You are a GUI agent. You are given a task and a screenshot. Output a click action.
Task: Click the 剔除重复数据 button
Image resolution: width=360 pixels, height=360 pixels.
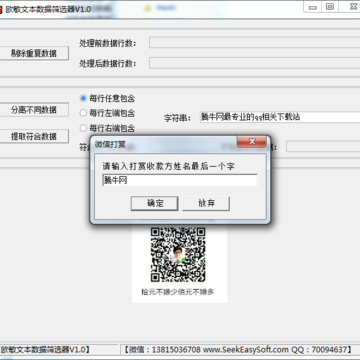(x=34, y=53)
